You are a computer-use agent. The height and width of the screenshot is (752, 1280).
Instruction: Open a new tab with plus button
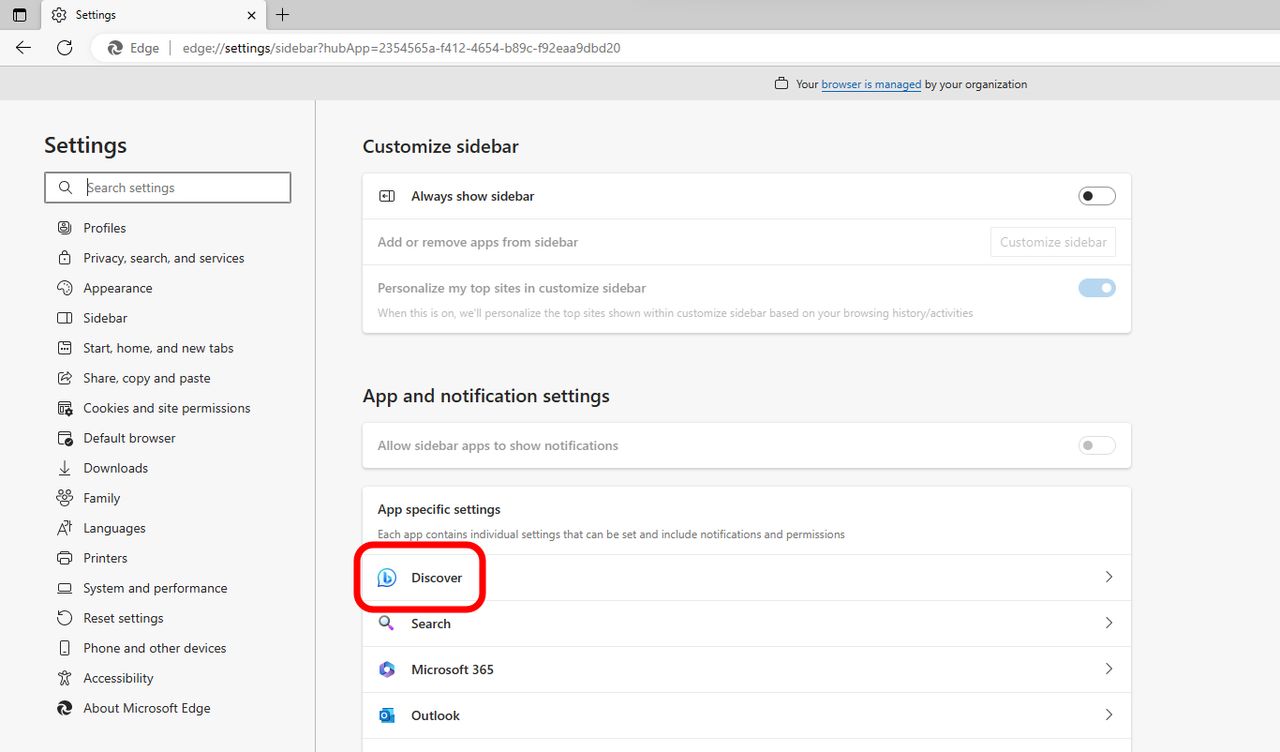point(283,15)
